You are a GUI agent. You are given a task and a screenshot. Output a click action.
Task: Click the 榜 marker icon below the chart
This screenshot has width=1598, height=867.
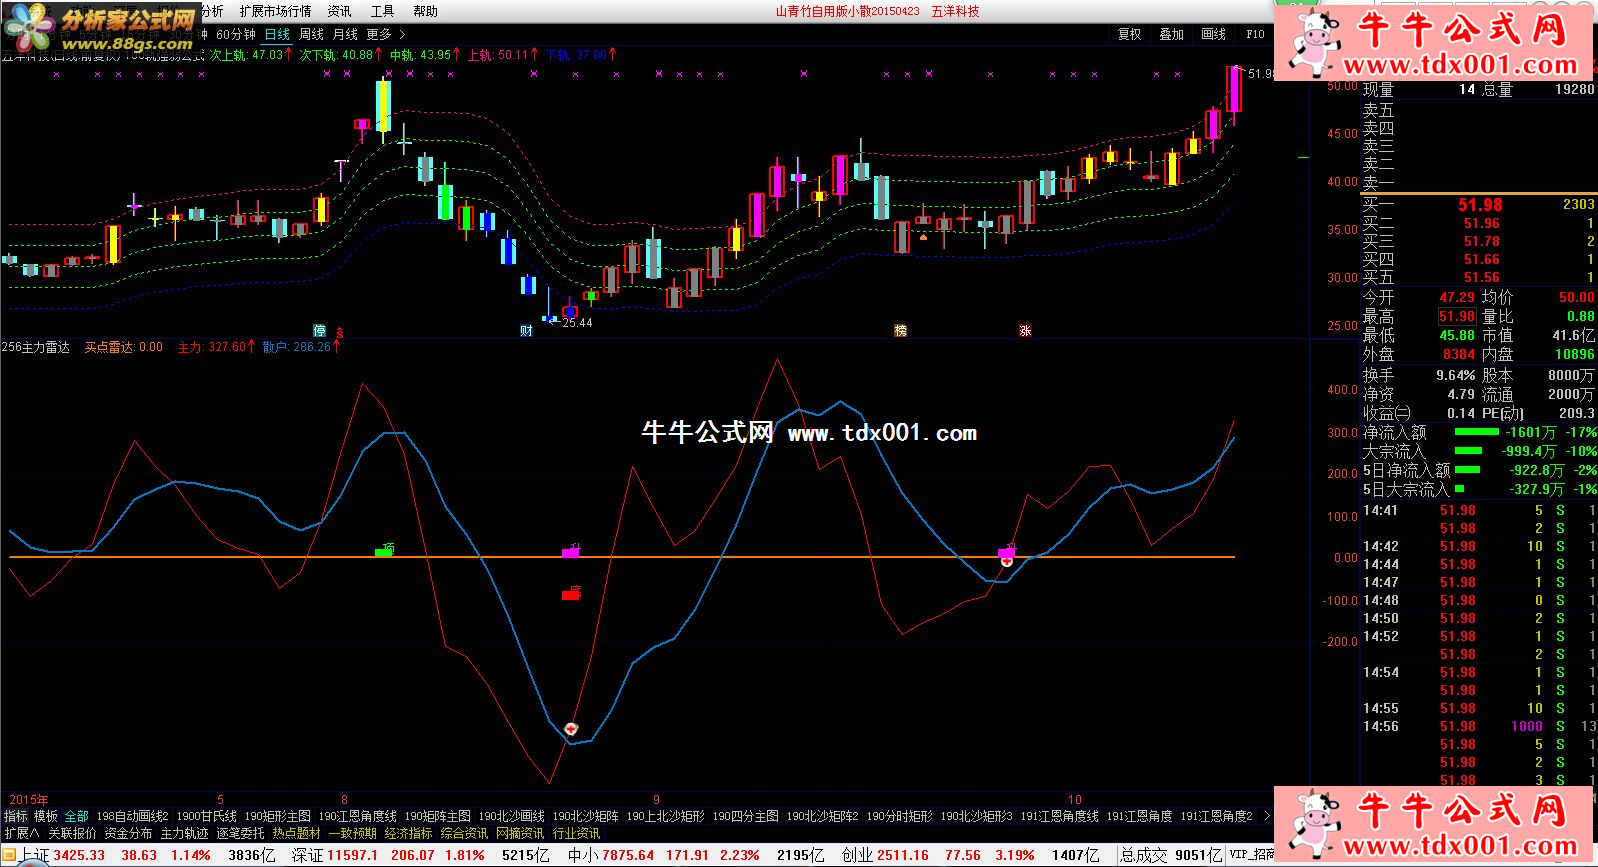[x=900, y=331]
